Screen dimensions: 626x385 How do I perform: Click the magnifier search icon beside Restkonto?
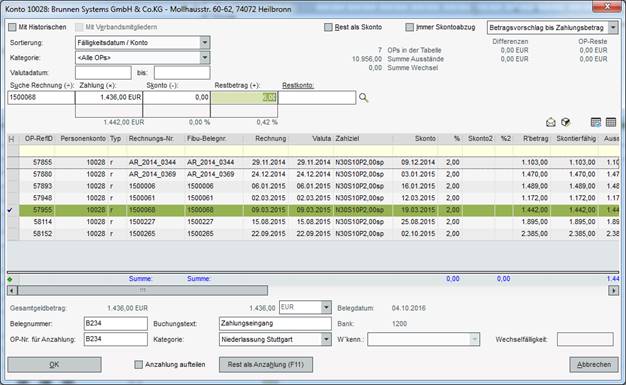click(x=363, y=97)
